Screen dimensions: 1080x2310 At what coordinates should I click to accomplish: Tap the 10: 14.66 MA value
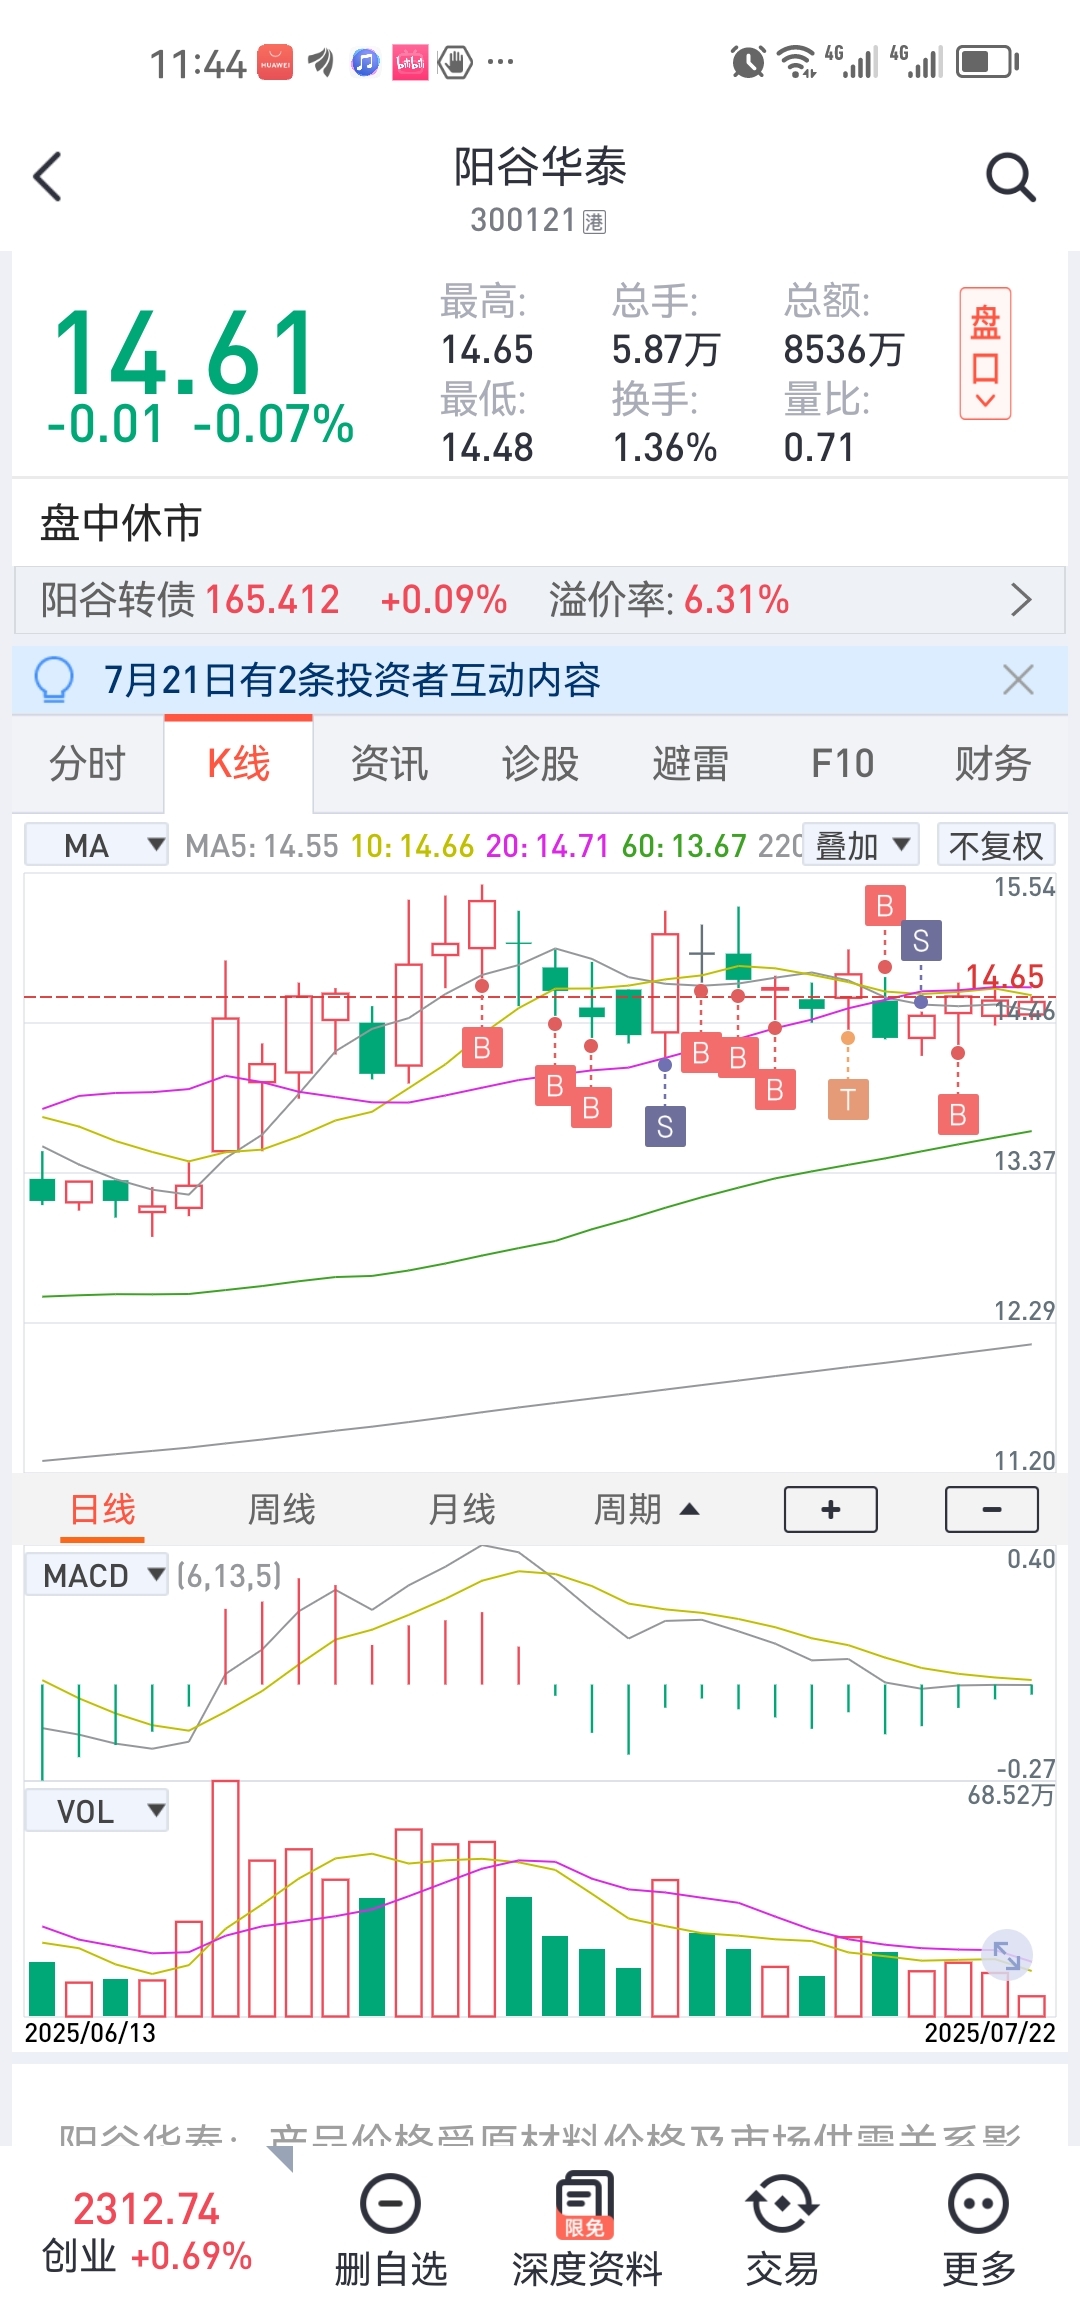(412, 846)
